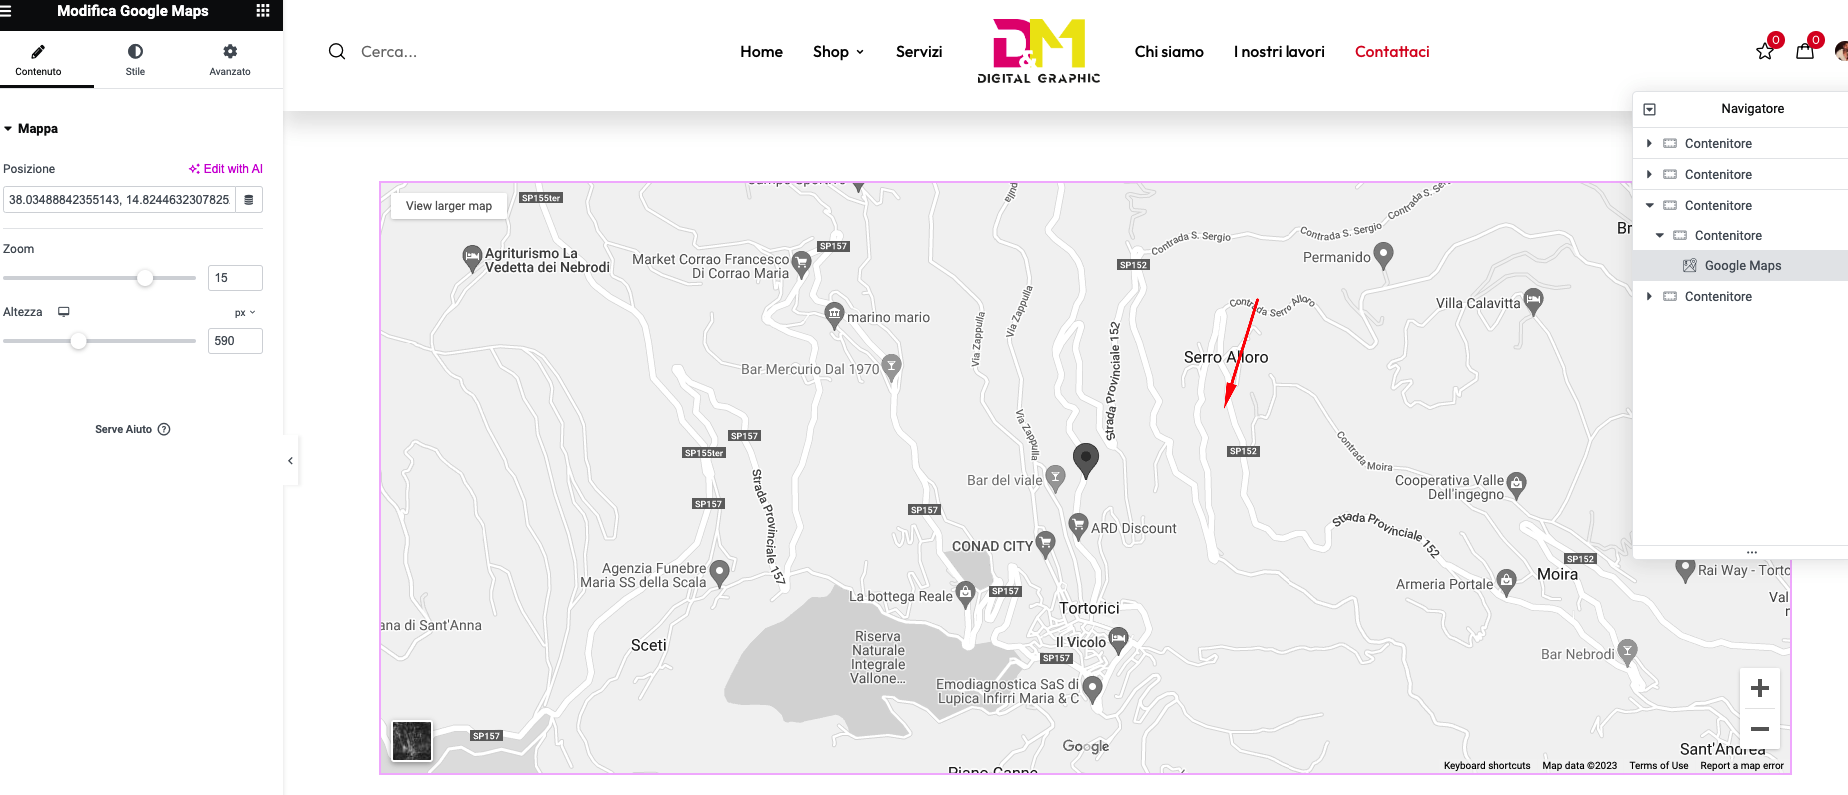Viewport: 1848px width, 795px height.
Task: Collapse the editor panel with side arrow
Action: 290,461
